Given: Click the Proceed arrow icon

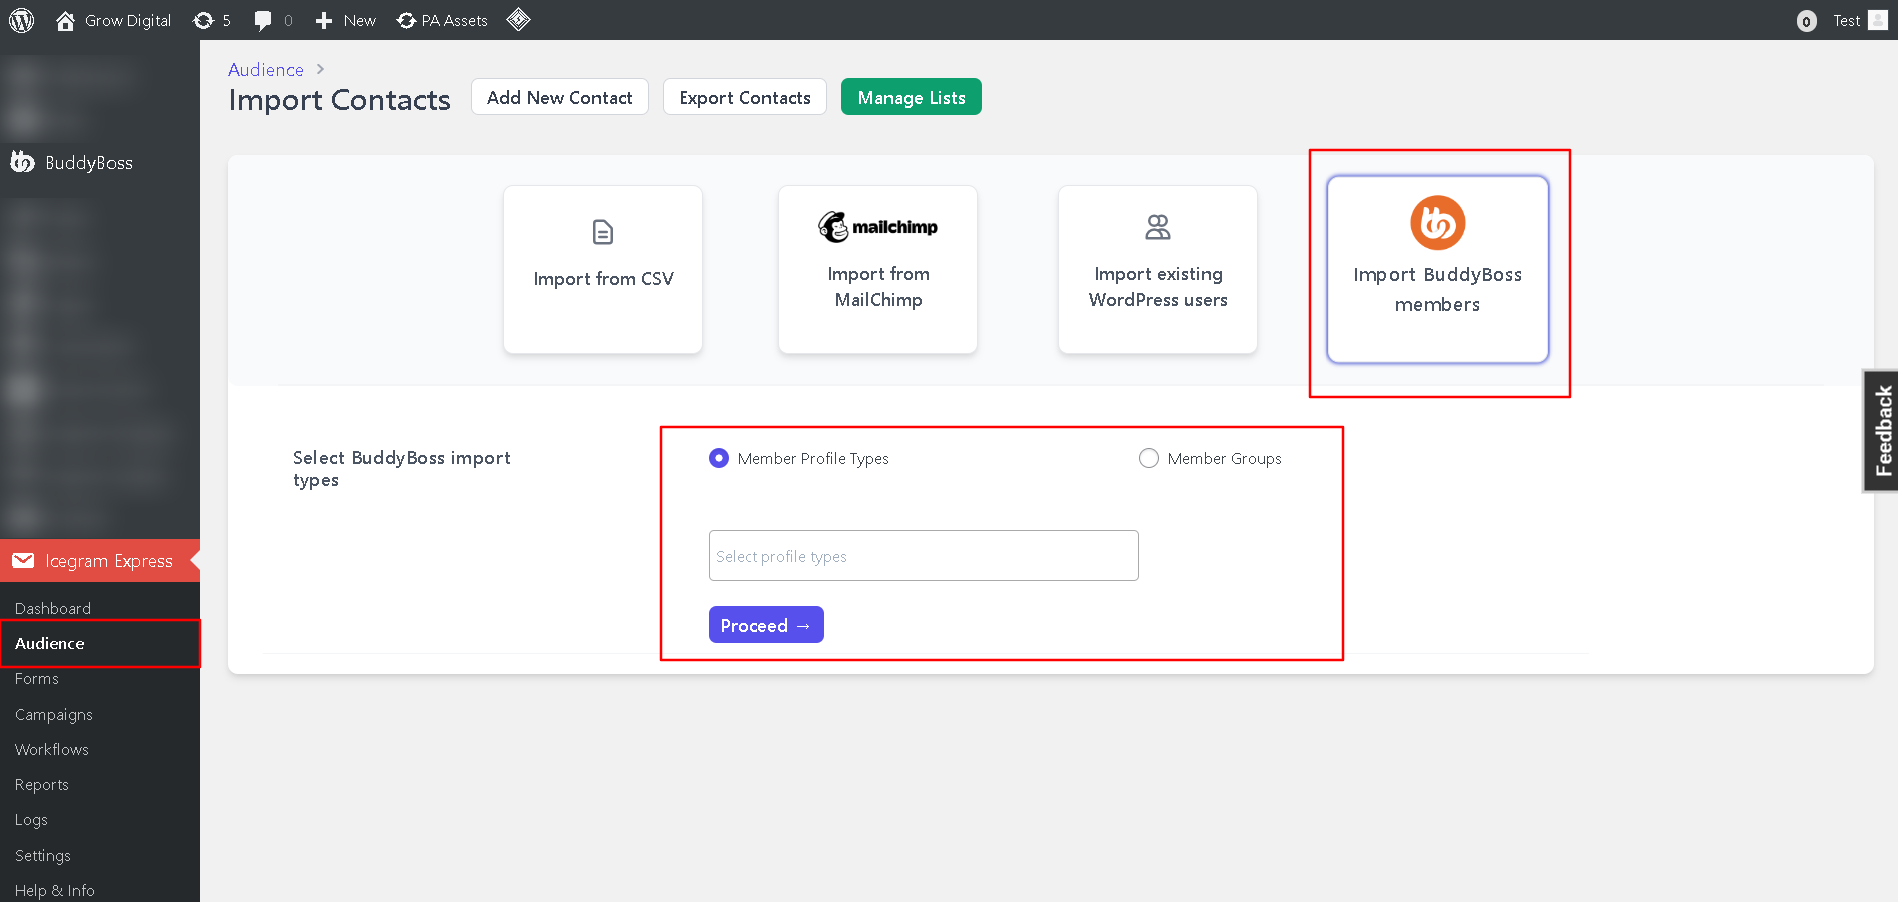Looking at the screenshot, I should [803, 626].
